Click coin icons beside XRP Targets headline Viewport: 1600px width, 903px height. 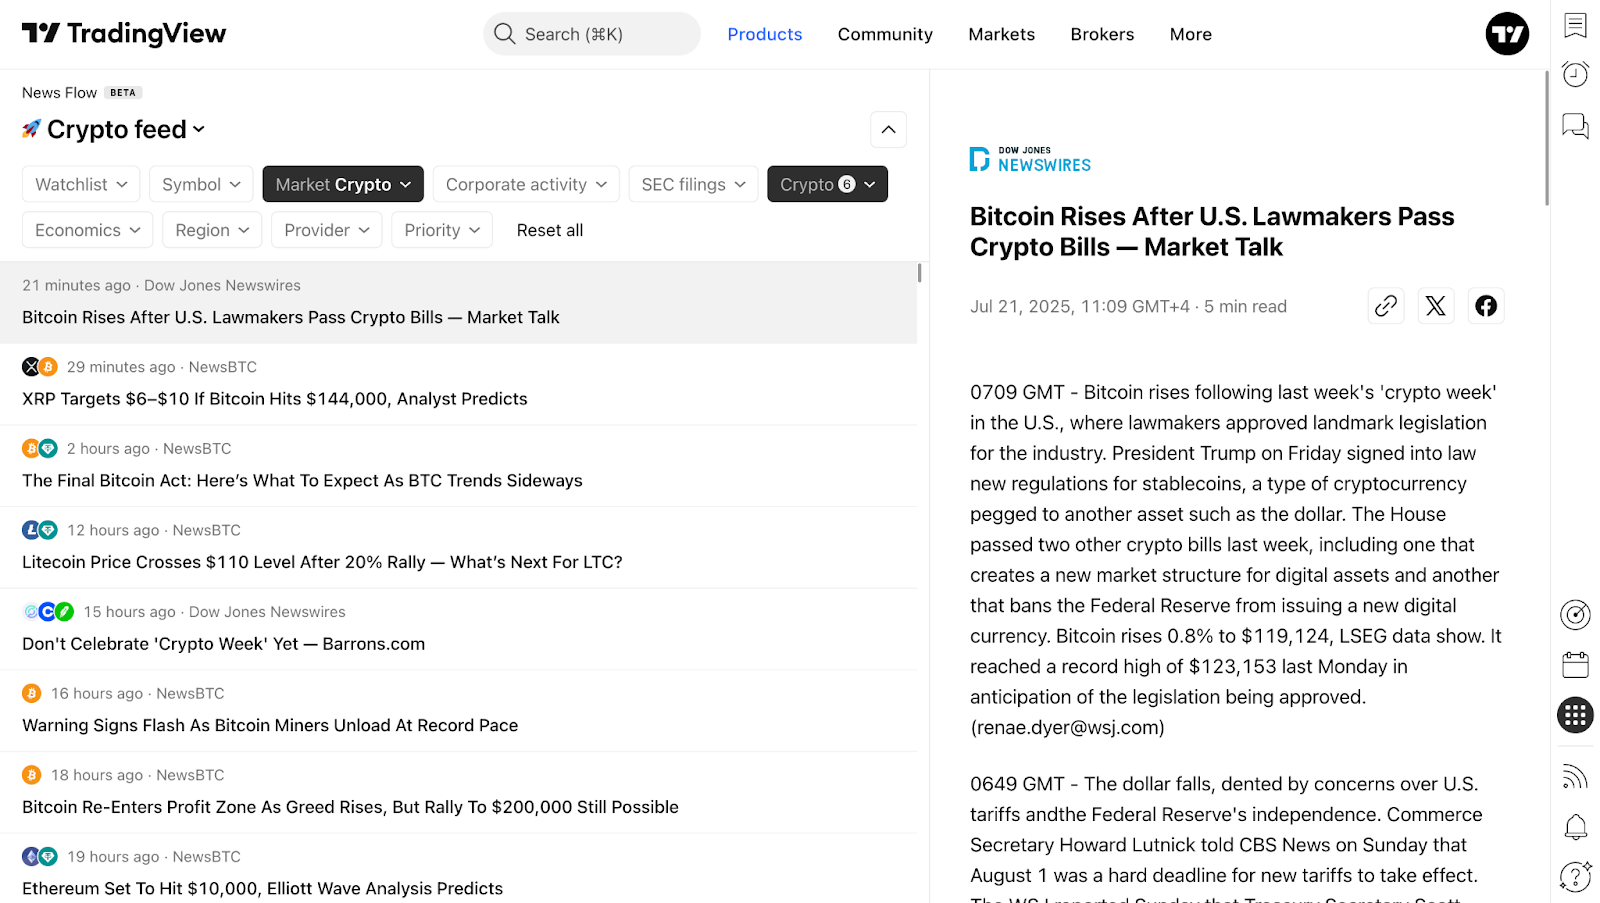[40, 367]
